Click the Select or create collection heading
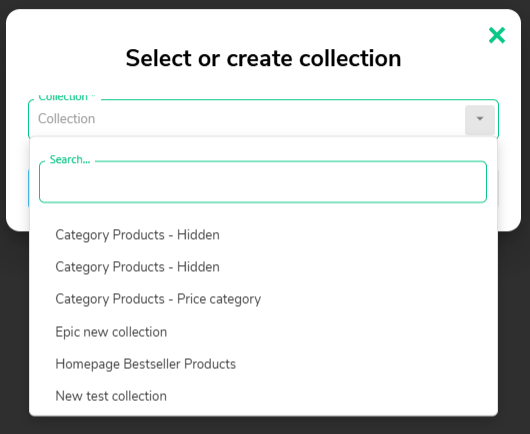 point(263,58)
